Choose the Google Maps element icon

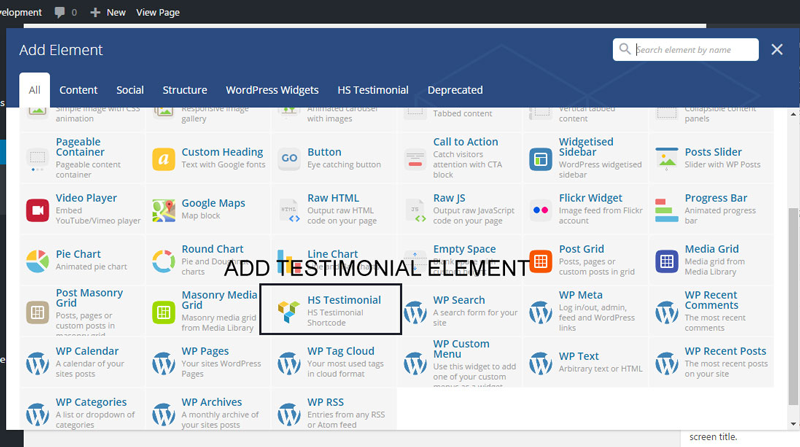pyautogui.click(x=163, y=210)
